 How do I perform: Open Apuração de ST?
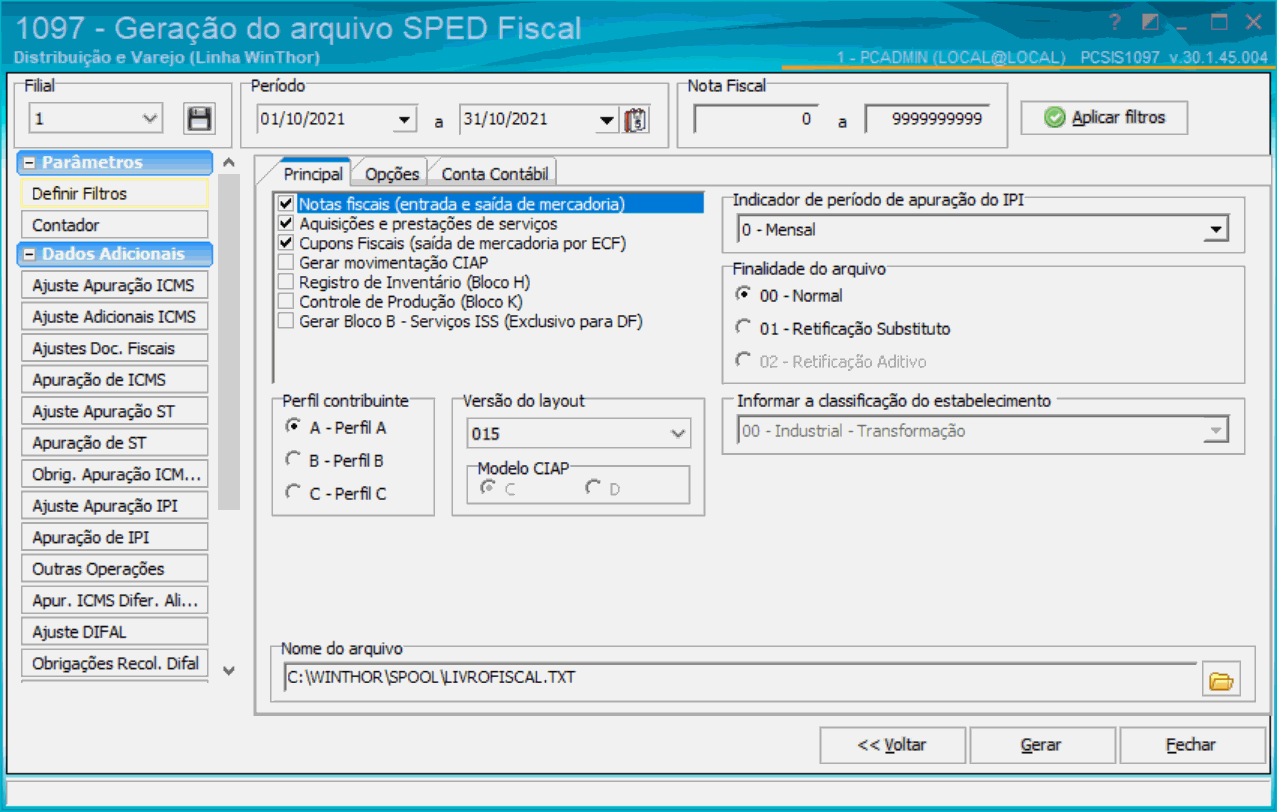pos(114,443)
